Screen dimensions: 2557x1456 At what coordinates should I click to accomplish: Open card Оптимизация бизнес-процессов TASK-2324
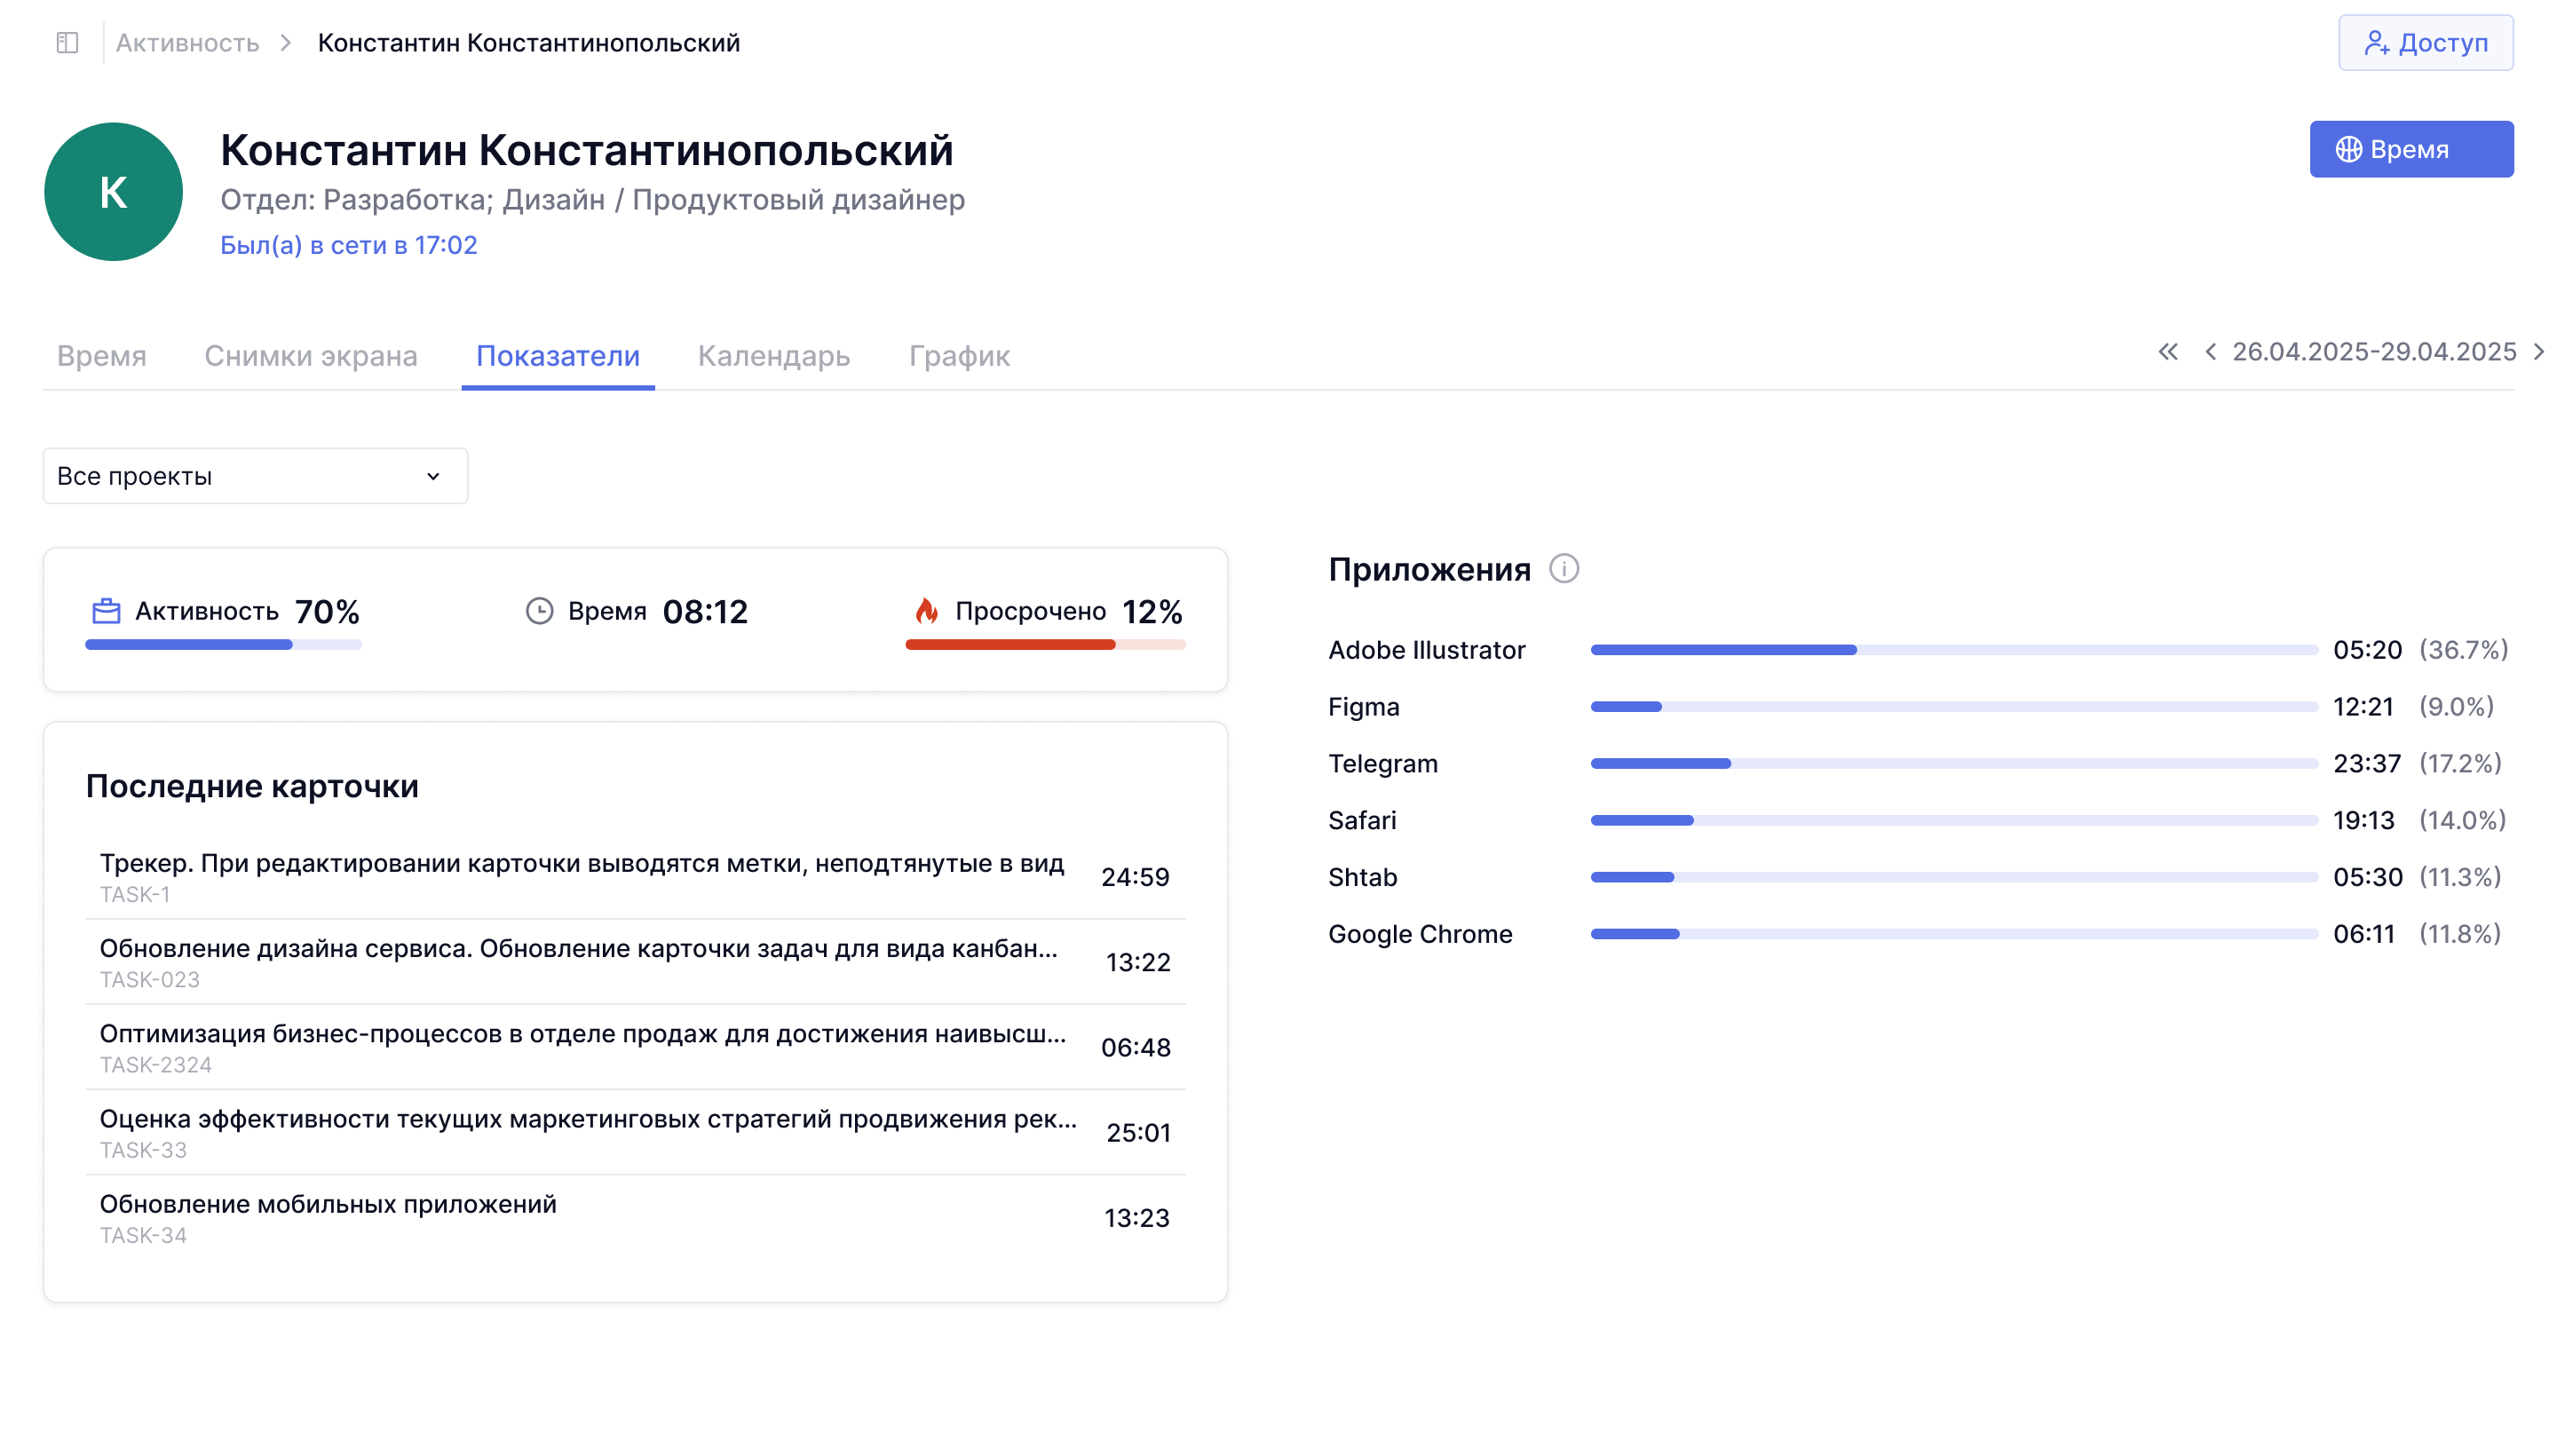click(635, 1047)
